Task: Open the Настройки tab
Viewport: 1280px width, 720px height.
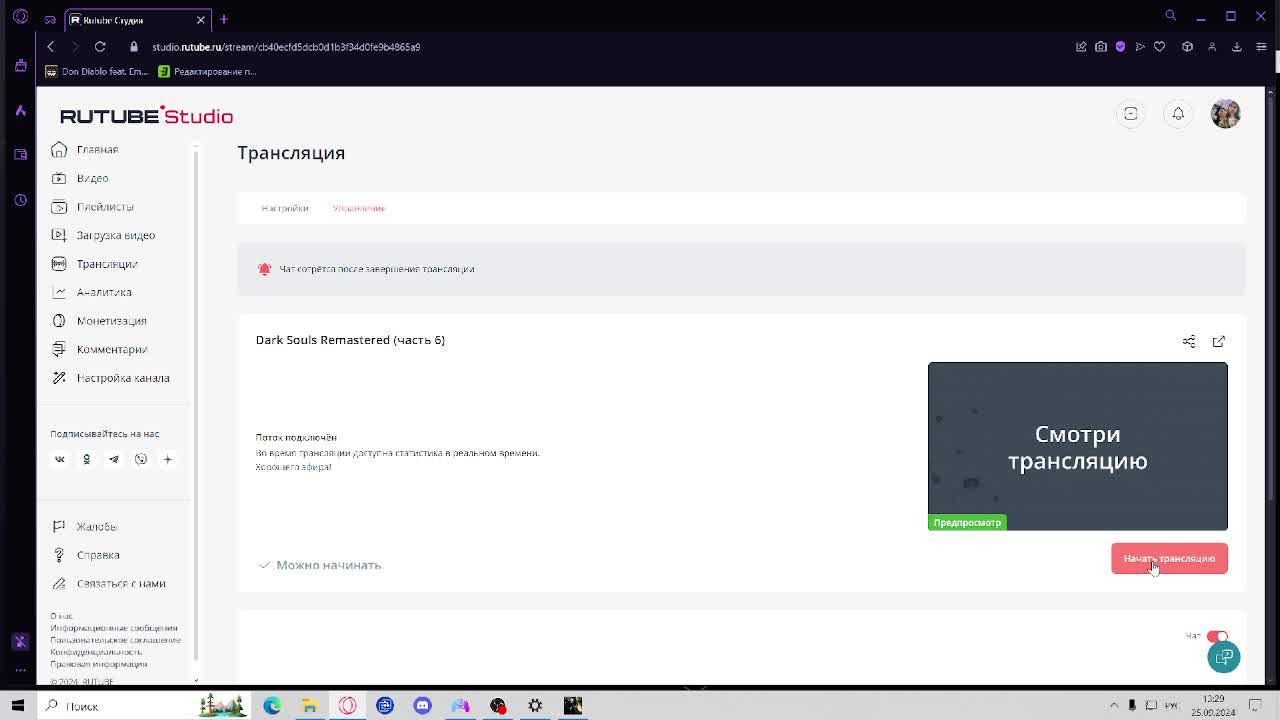Action: [285, 208]
